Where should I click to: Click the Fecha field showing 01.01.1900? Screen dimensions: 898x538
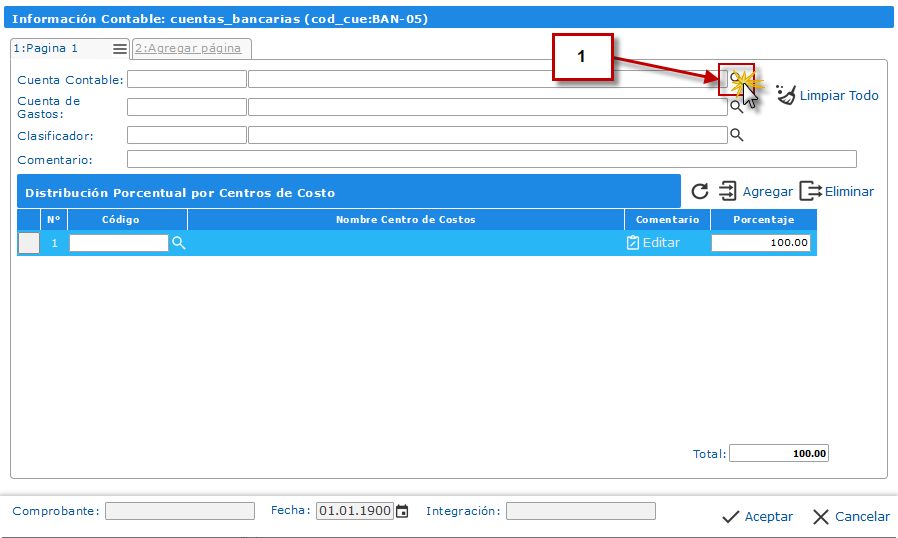click(355, 511)
